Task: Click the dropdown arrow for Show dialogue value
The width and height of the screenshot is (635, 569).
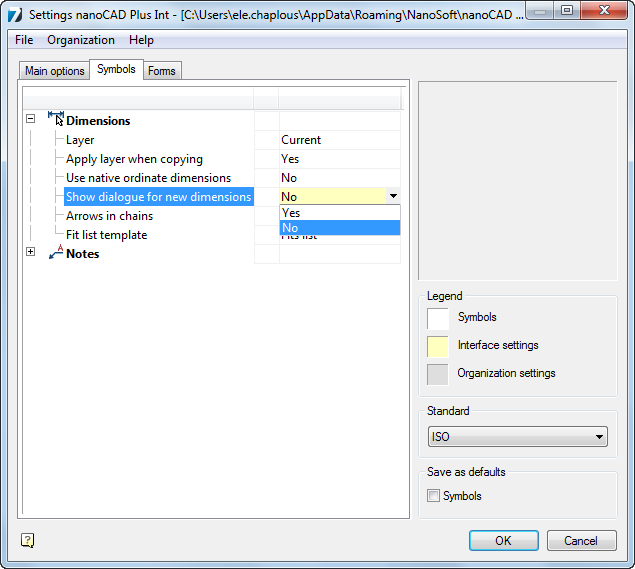Action: [393, 196]
